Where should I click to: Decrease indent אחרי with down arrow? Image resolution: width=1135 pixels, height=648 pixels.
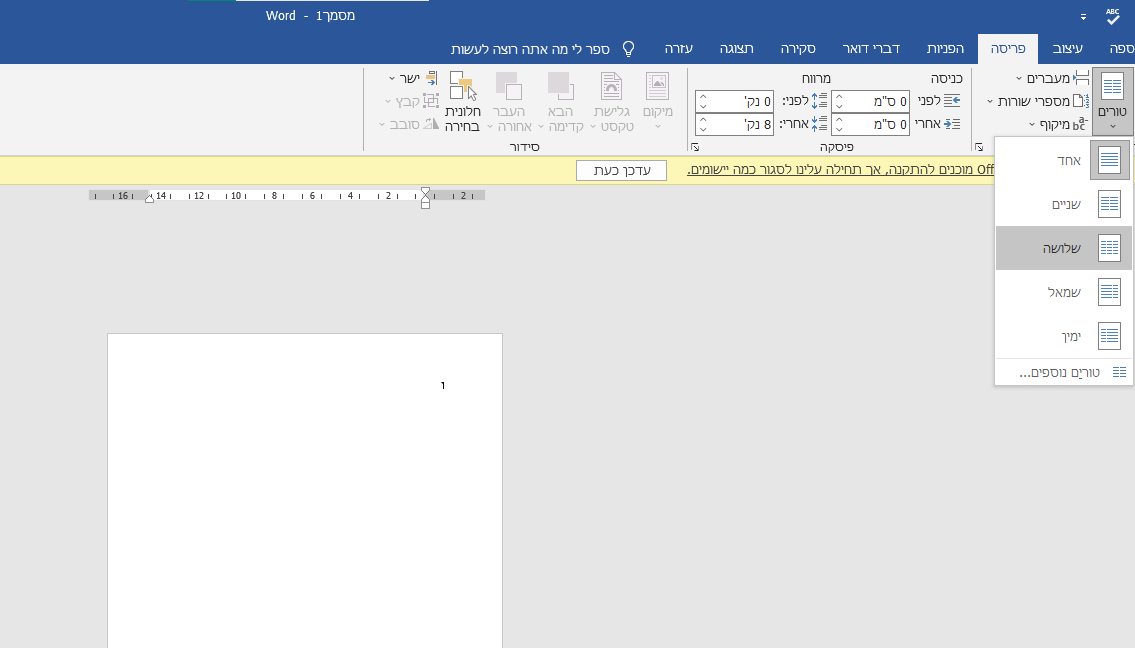(838, 130)
